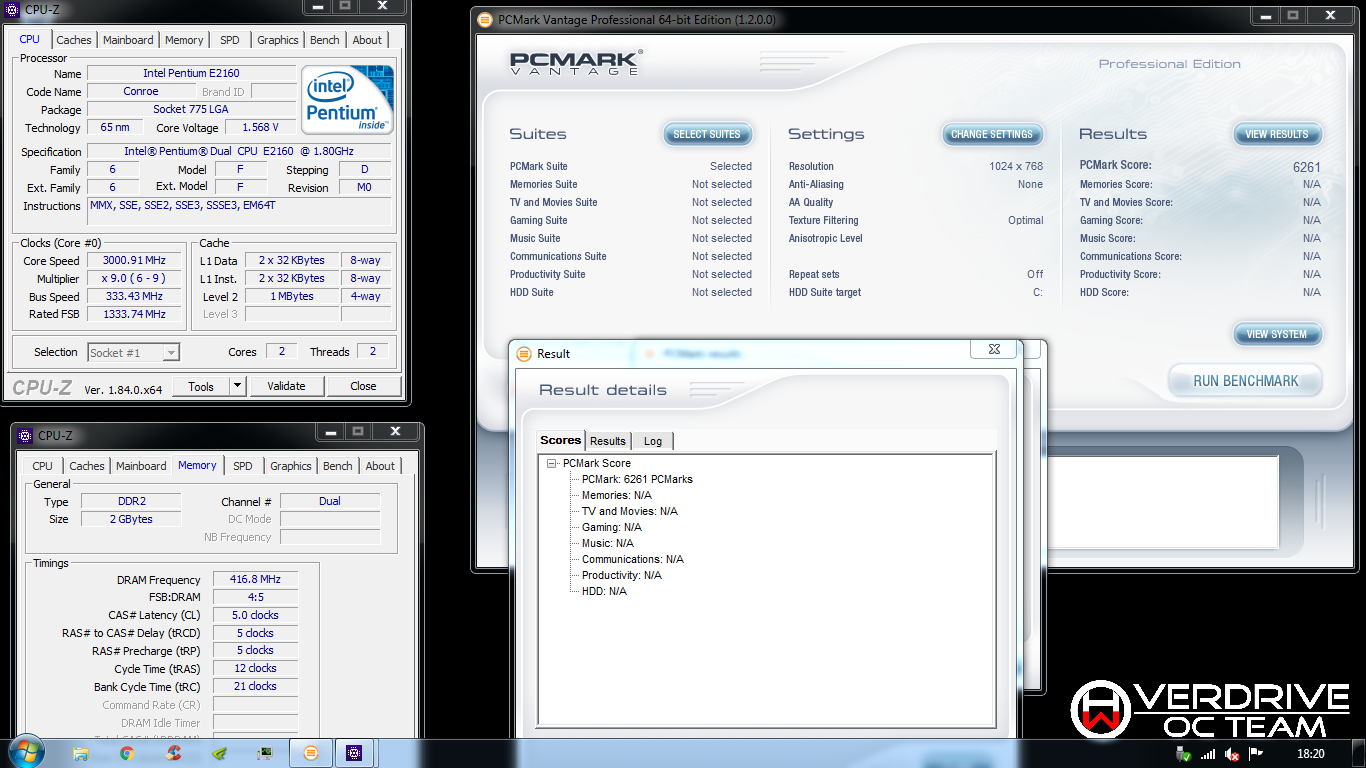This screenshot has width=1366, height=768.
Task: Open the About tab in the top CPU-Z window
Action: coord(367,40)
